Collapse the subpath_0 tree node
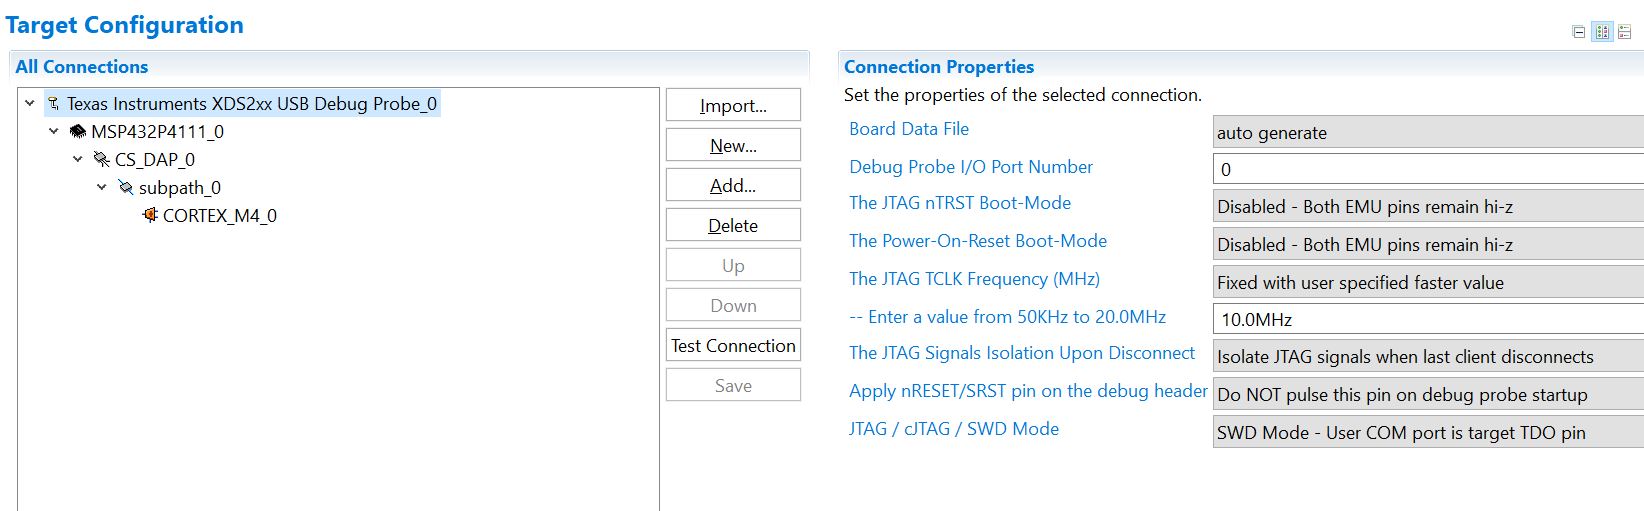 102,187
